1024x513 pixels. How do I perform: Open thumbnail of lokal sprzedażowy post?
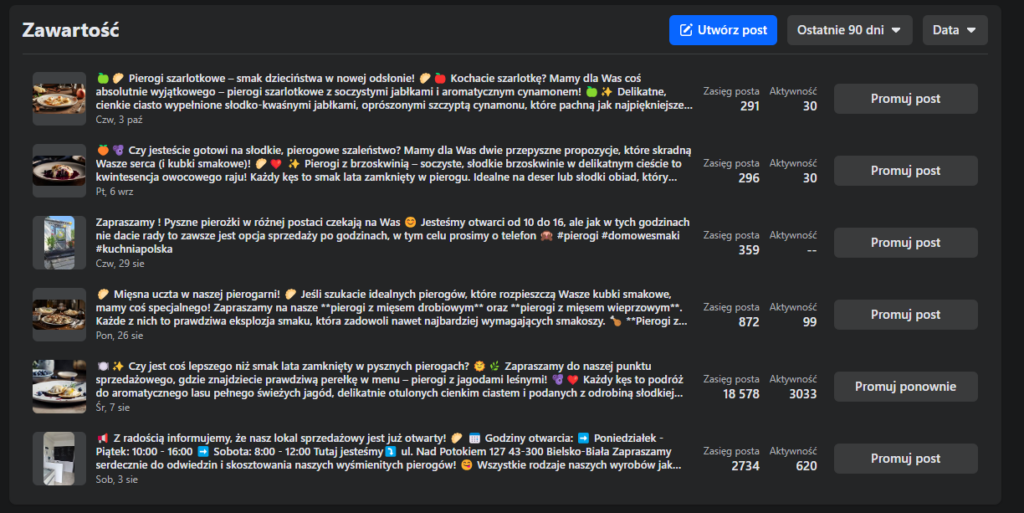tap(59, 459)
